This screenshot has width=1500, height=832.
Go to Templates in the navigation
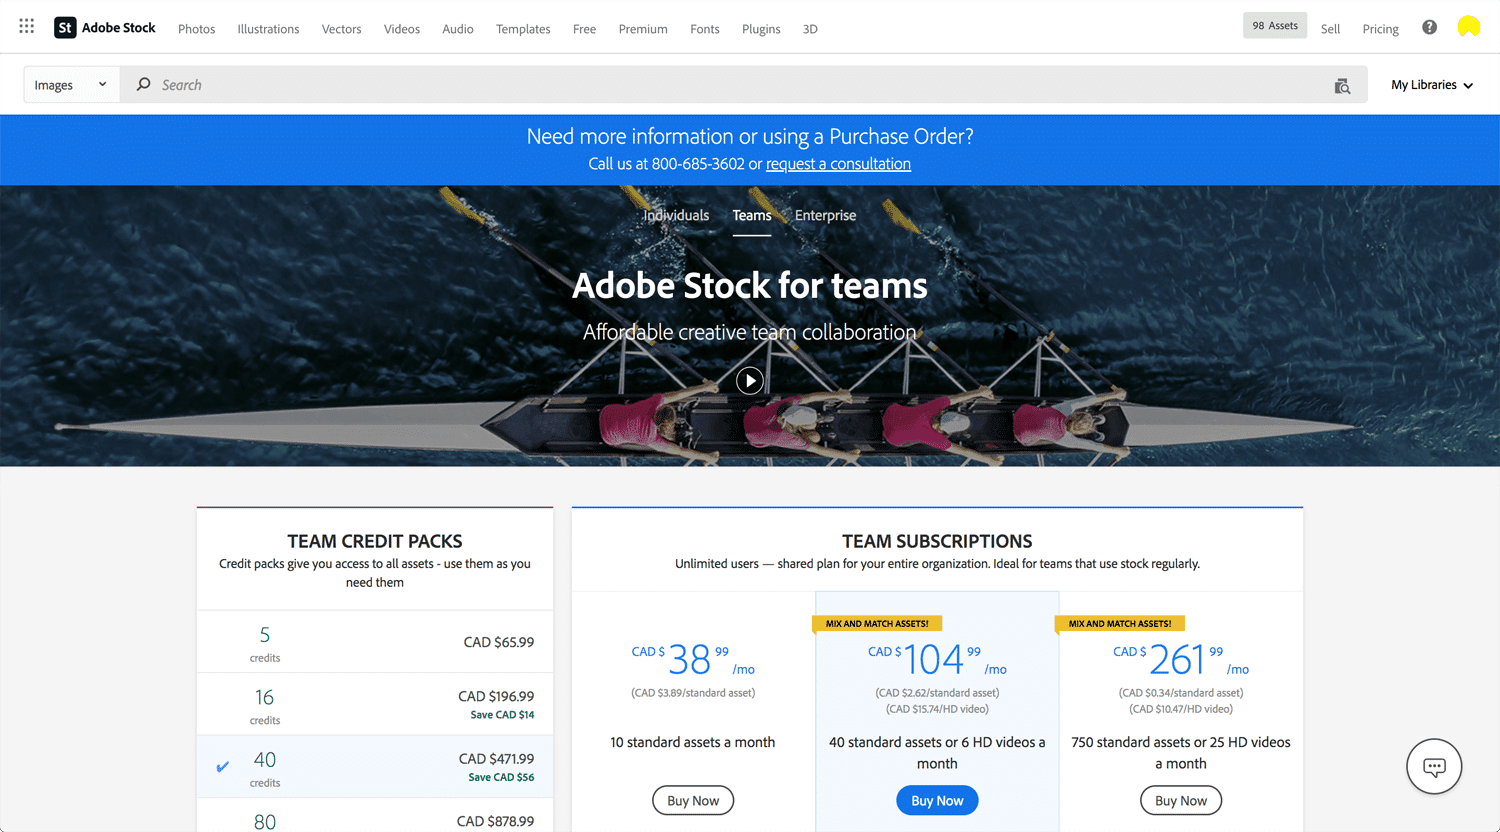coord(523,29)
